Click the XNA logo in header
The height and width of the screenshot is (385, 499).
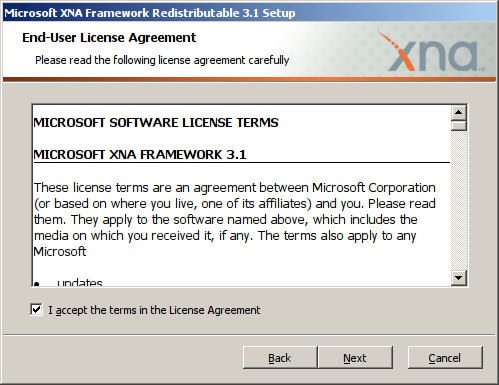(432, 52)
